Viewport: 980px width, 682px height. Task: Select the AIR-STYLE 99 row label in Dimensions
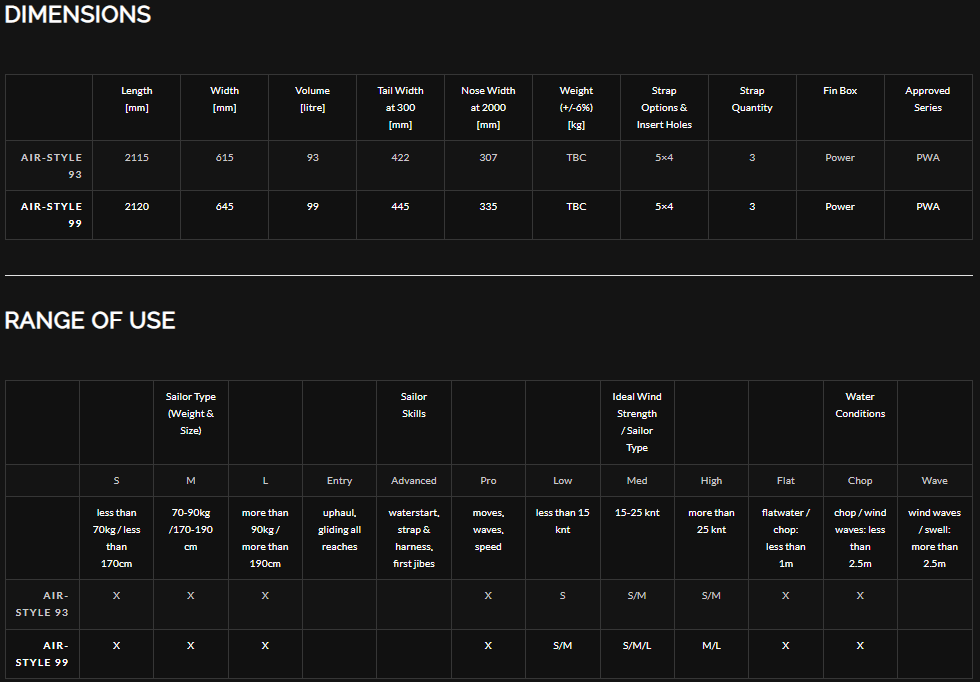tap(51, 214)
